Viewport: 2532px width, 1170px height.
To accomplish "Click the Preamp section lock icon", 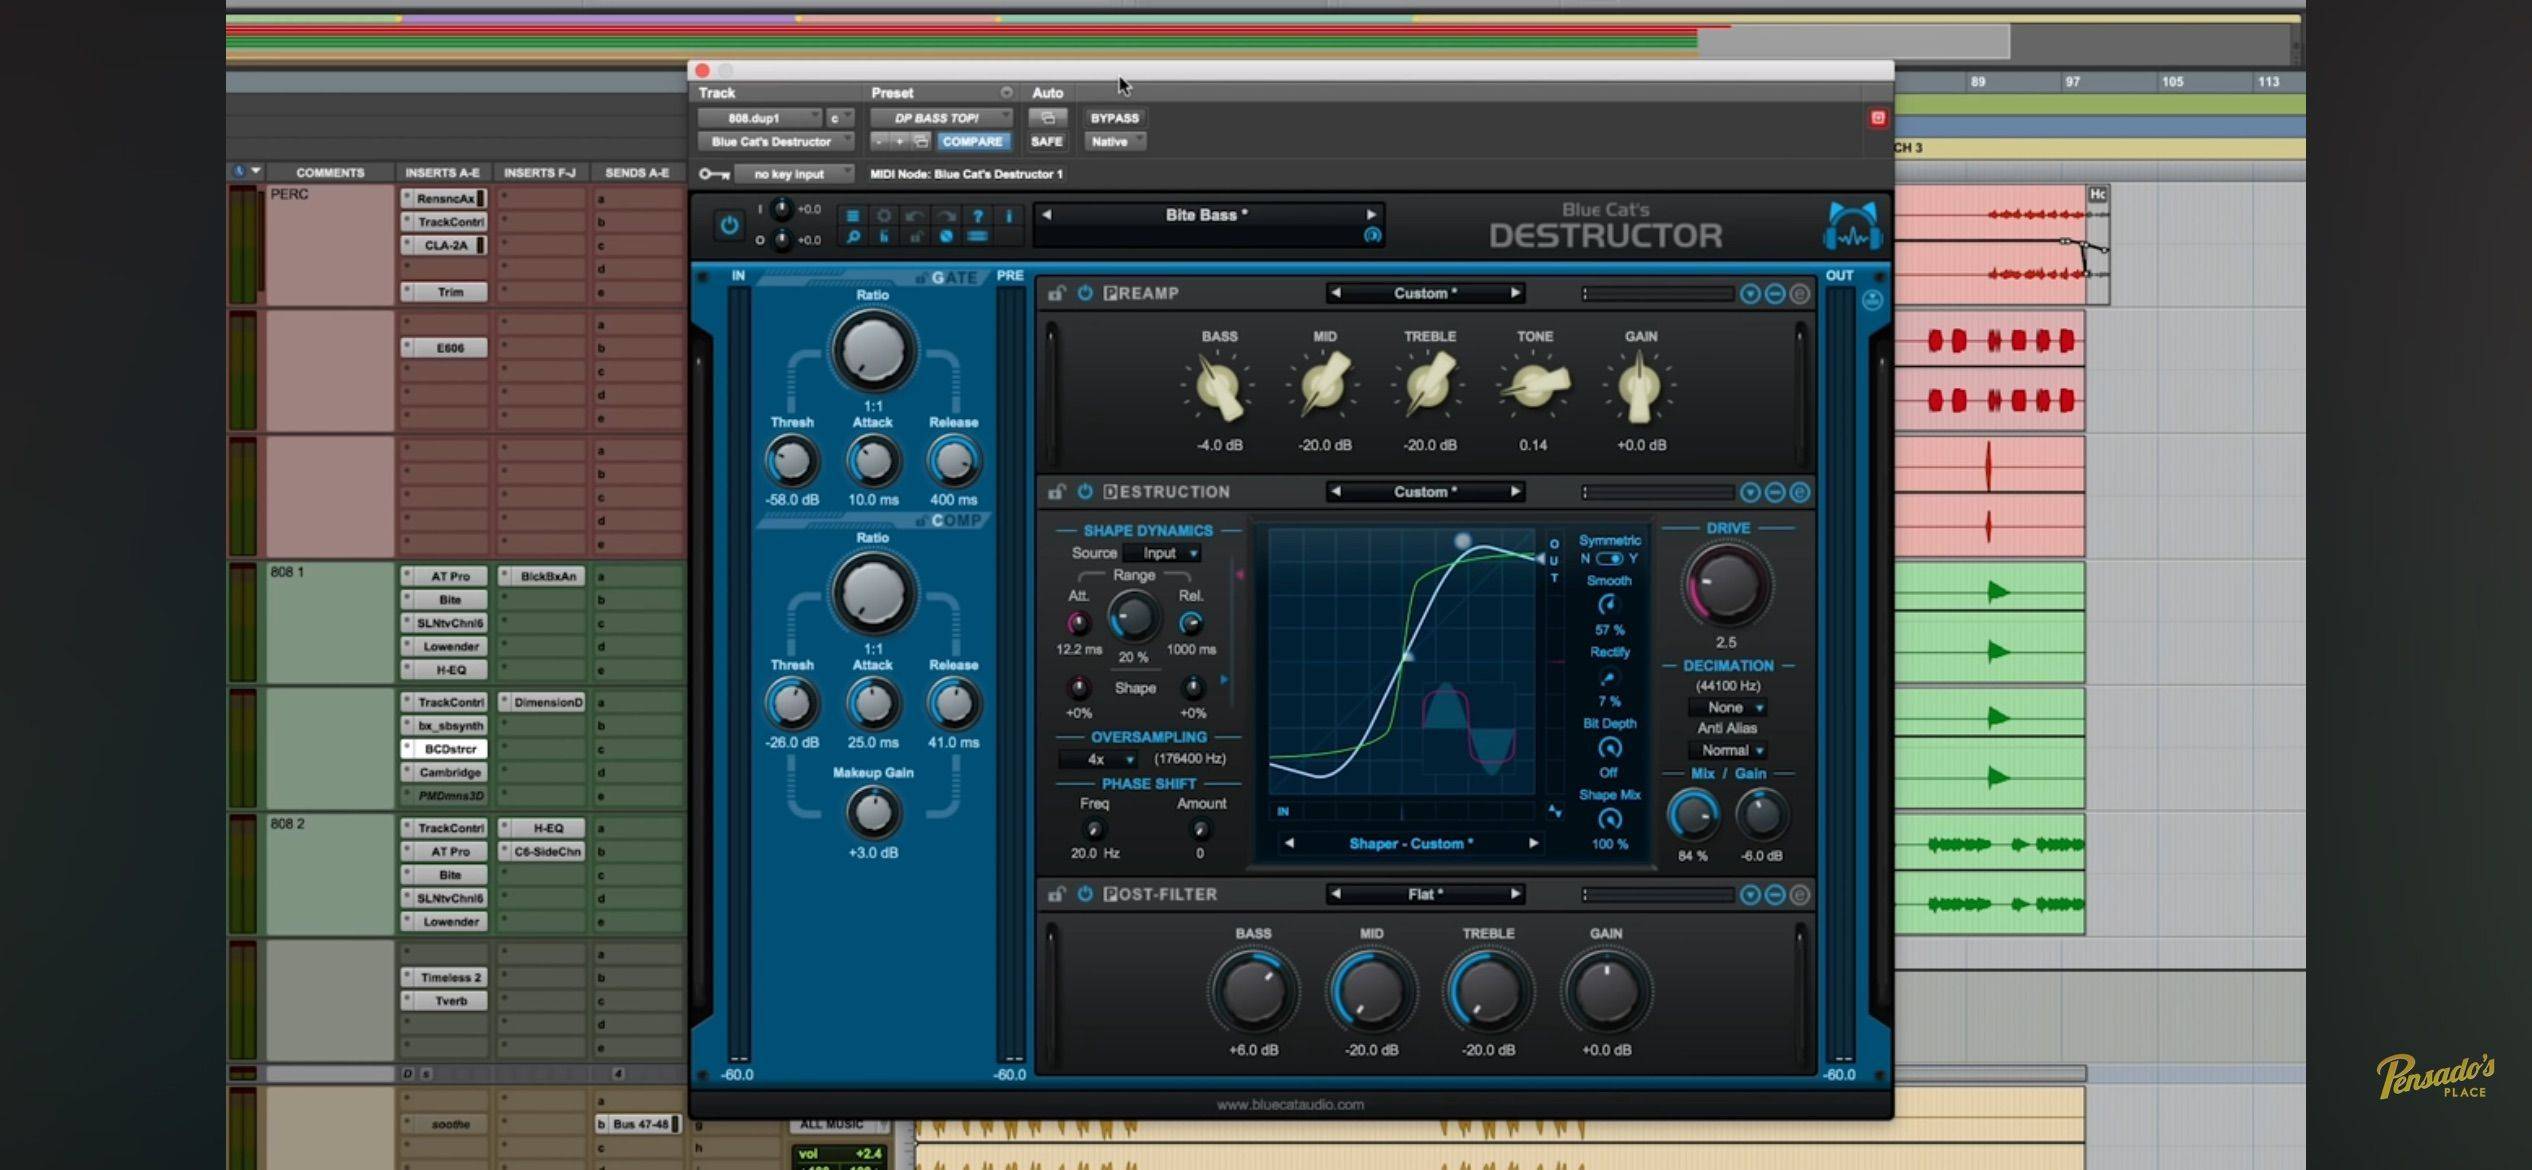I will click(x=1056, y=293).
